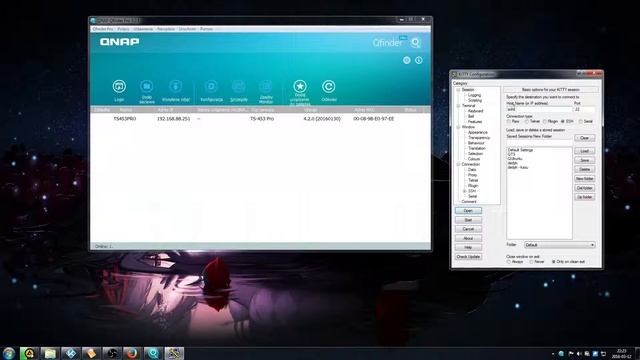This screenshot has width=640, height=360.
Task: Select Logging in category tree
Action: pos(474,95)
